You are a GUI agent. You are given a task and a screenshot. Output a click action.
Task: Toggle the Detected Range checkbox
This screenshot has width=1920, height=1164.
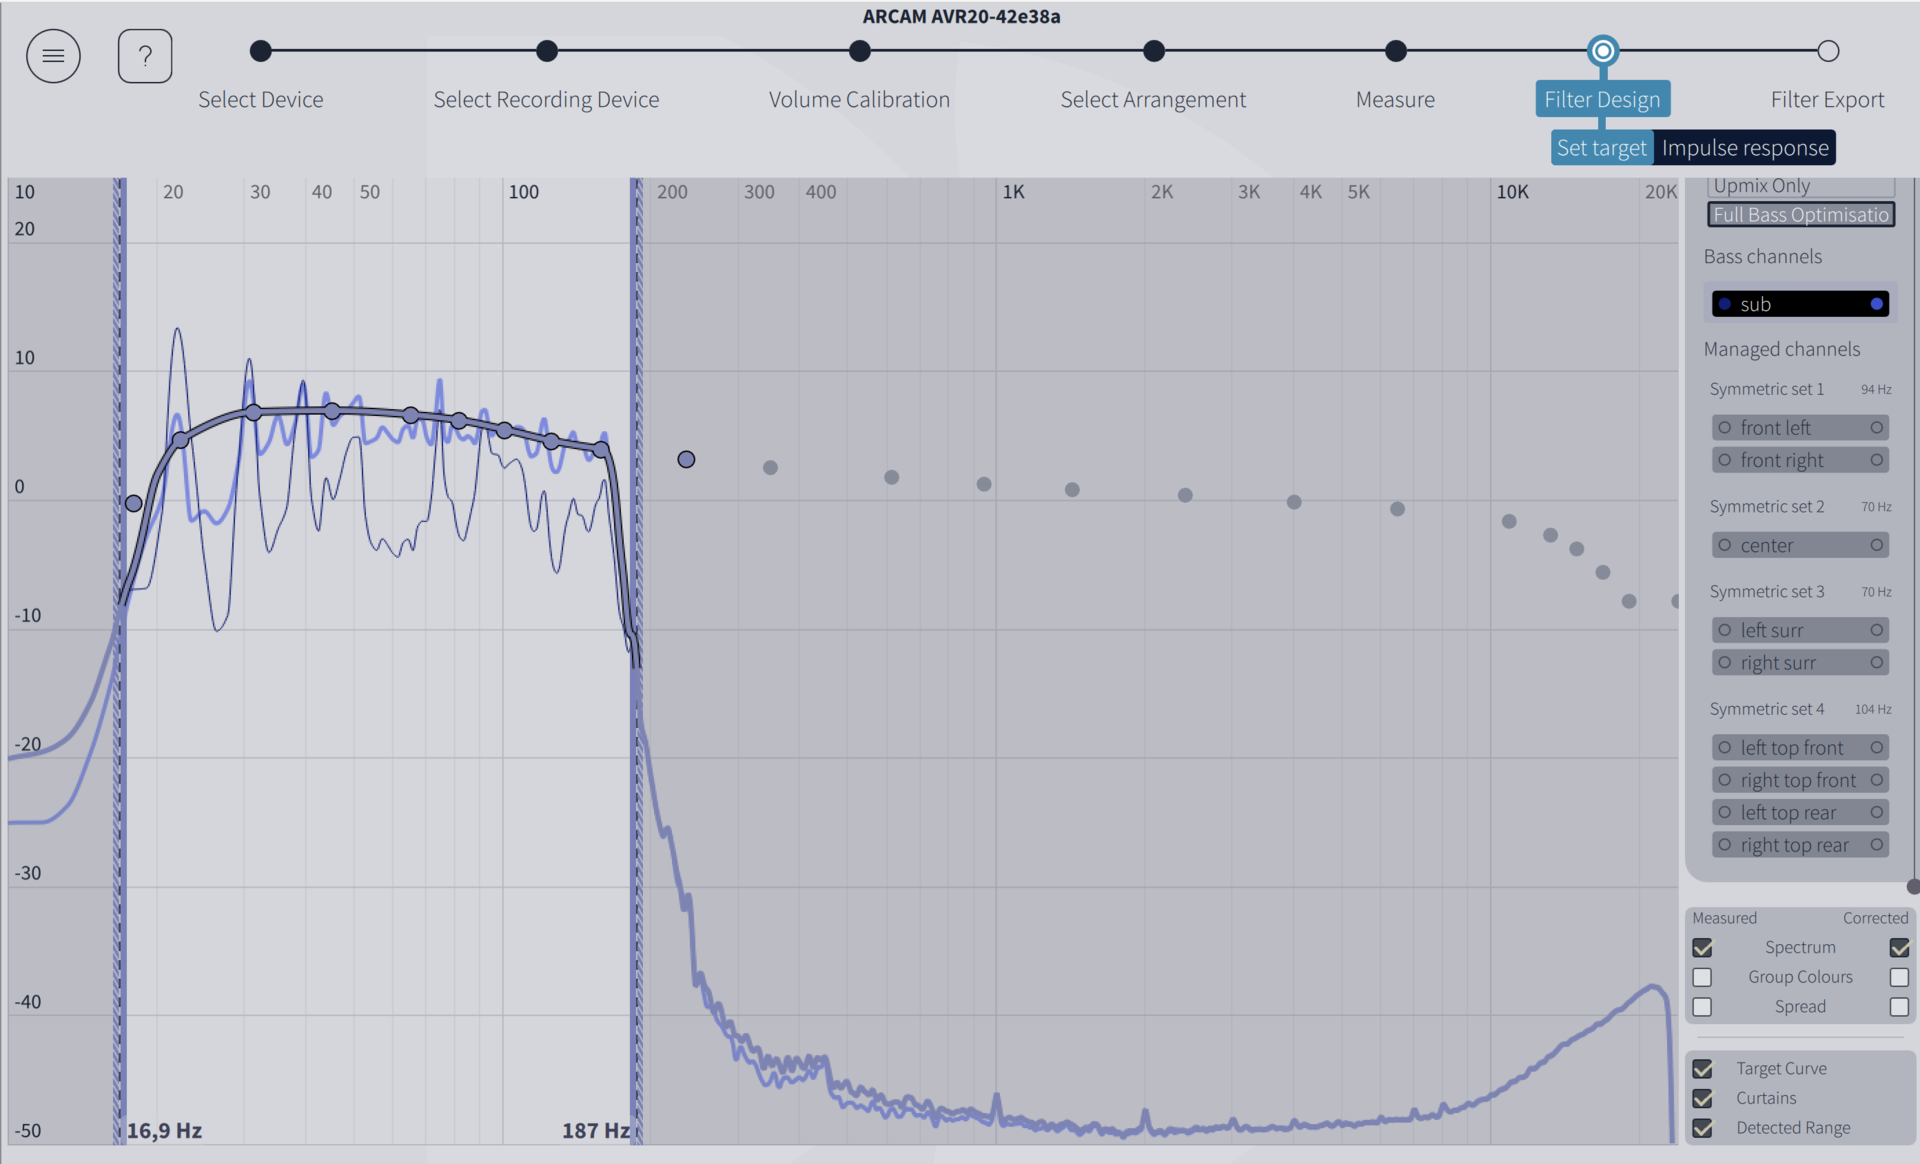pyautogui.click(x=1702, y=1128)
